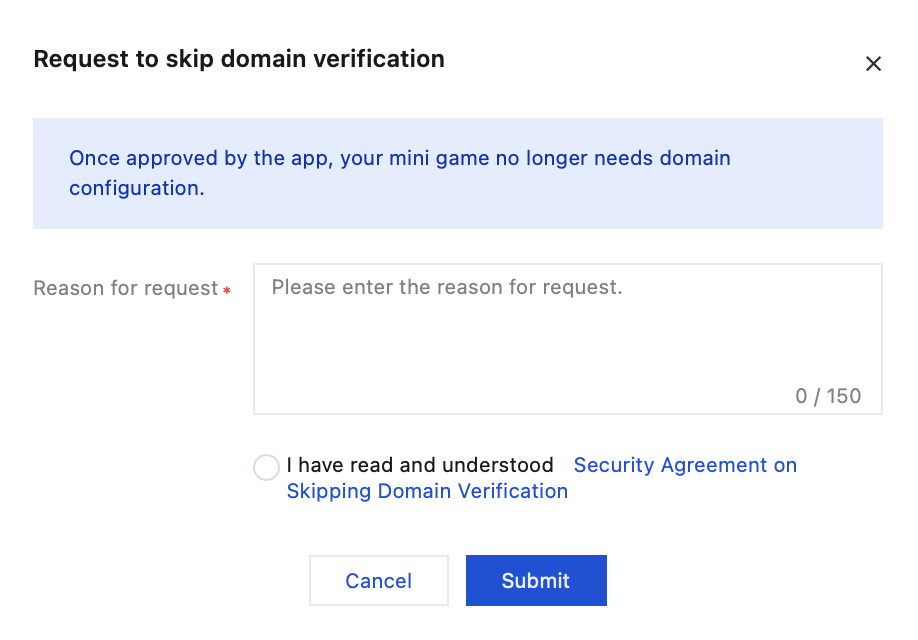Click the '0 / 150' character counter
The width and height of the screenshot is (918, 640).
828,396
